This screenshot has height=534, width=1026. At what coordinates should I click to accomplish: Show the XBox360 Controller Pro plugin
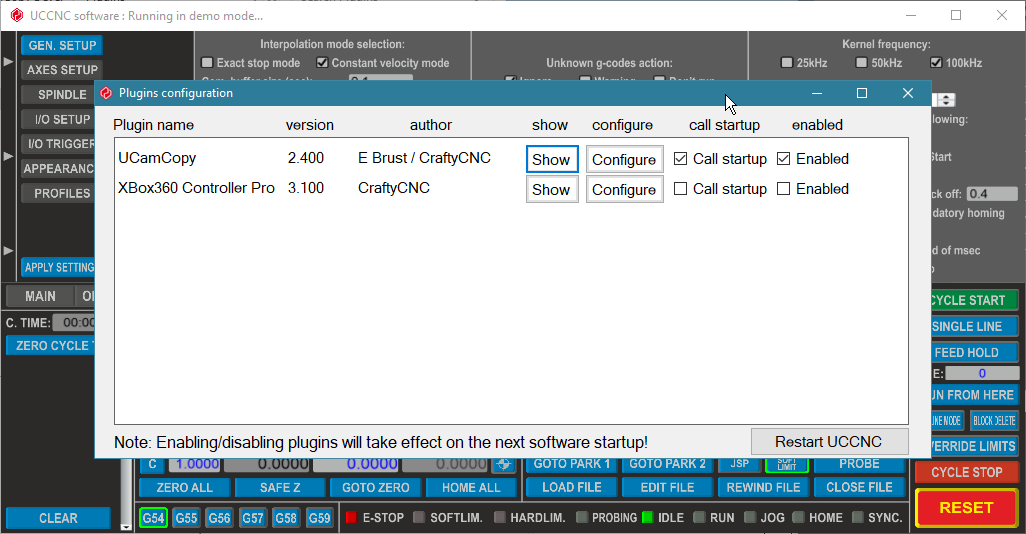(x=552, y=190)
